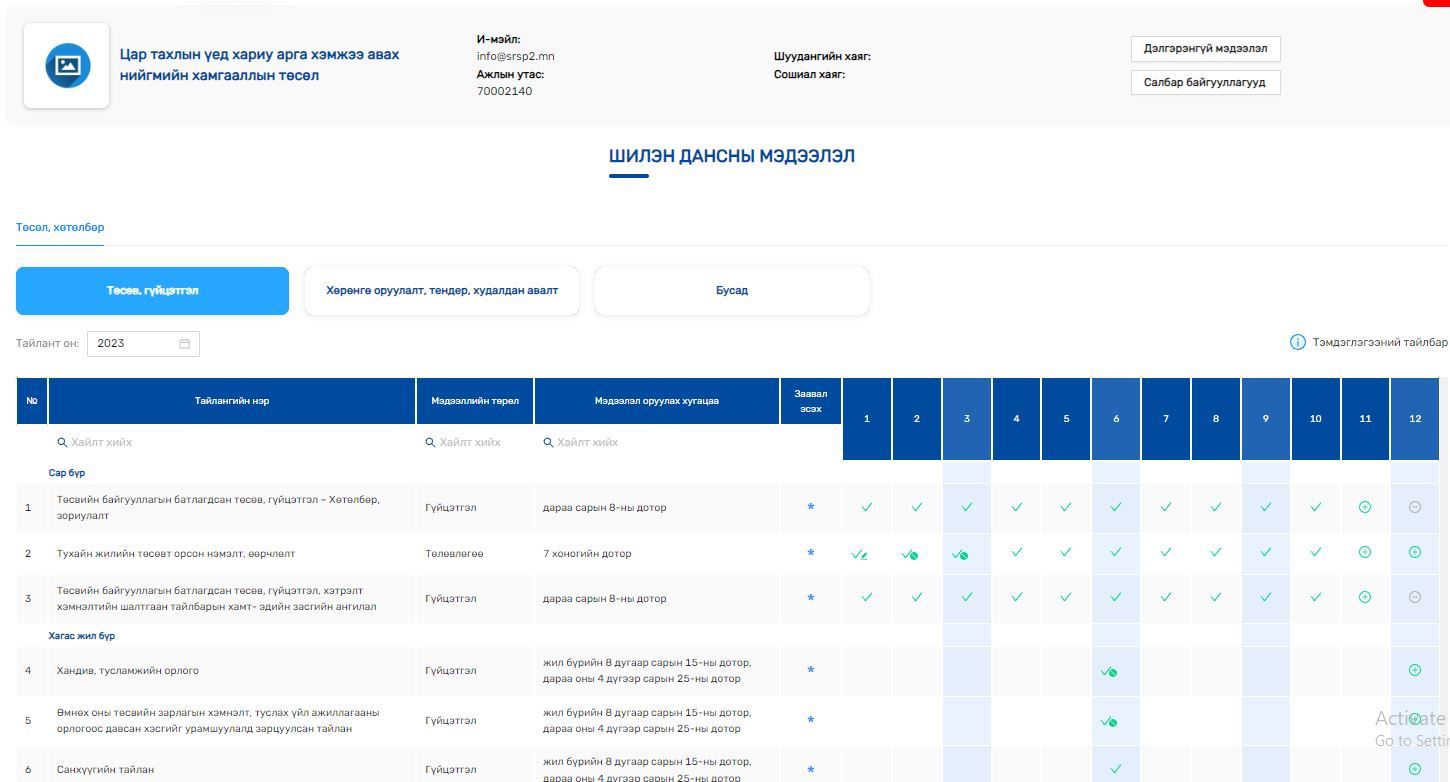Viewport: 1450px width, 782px height.
Task: Open the Тайлант он year picker calendar icon
Action: click(185, 344)
